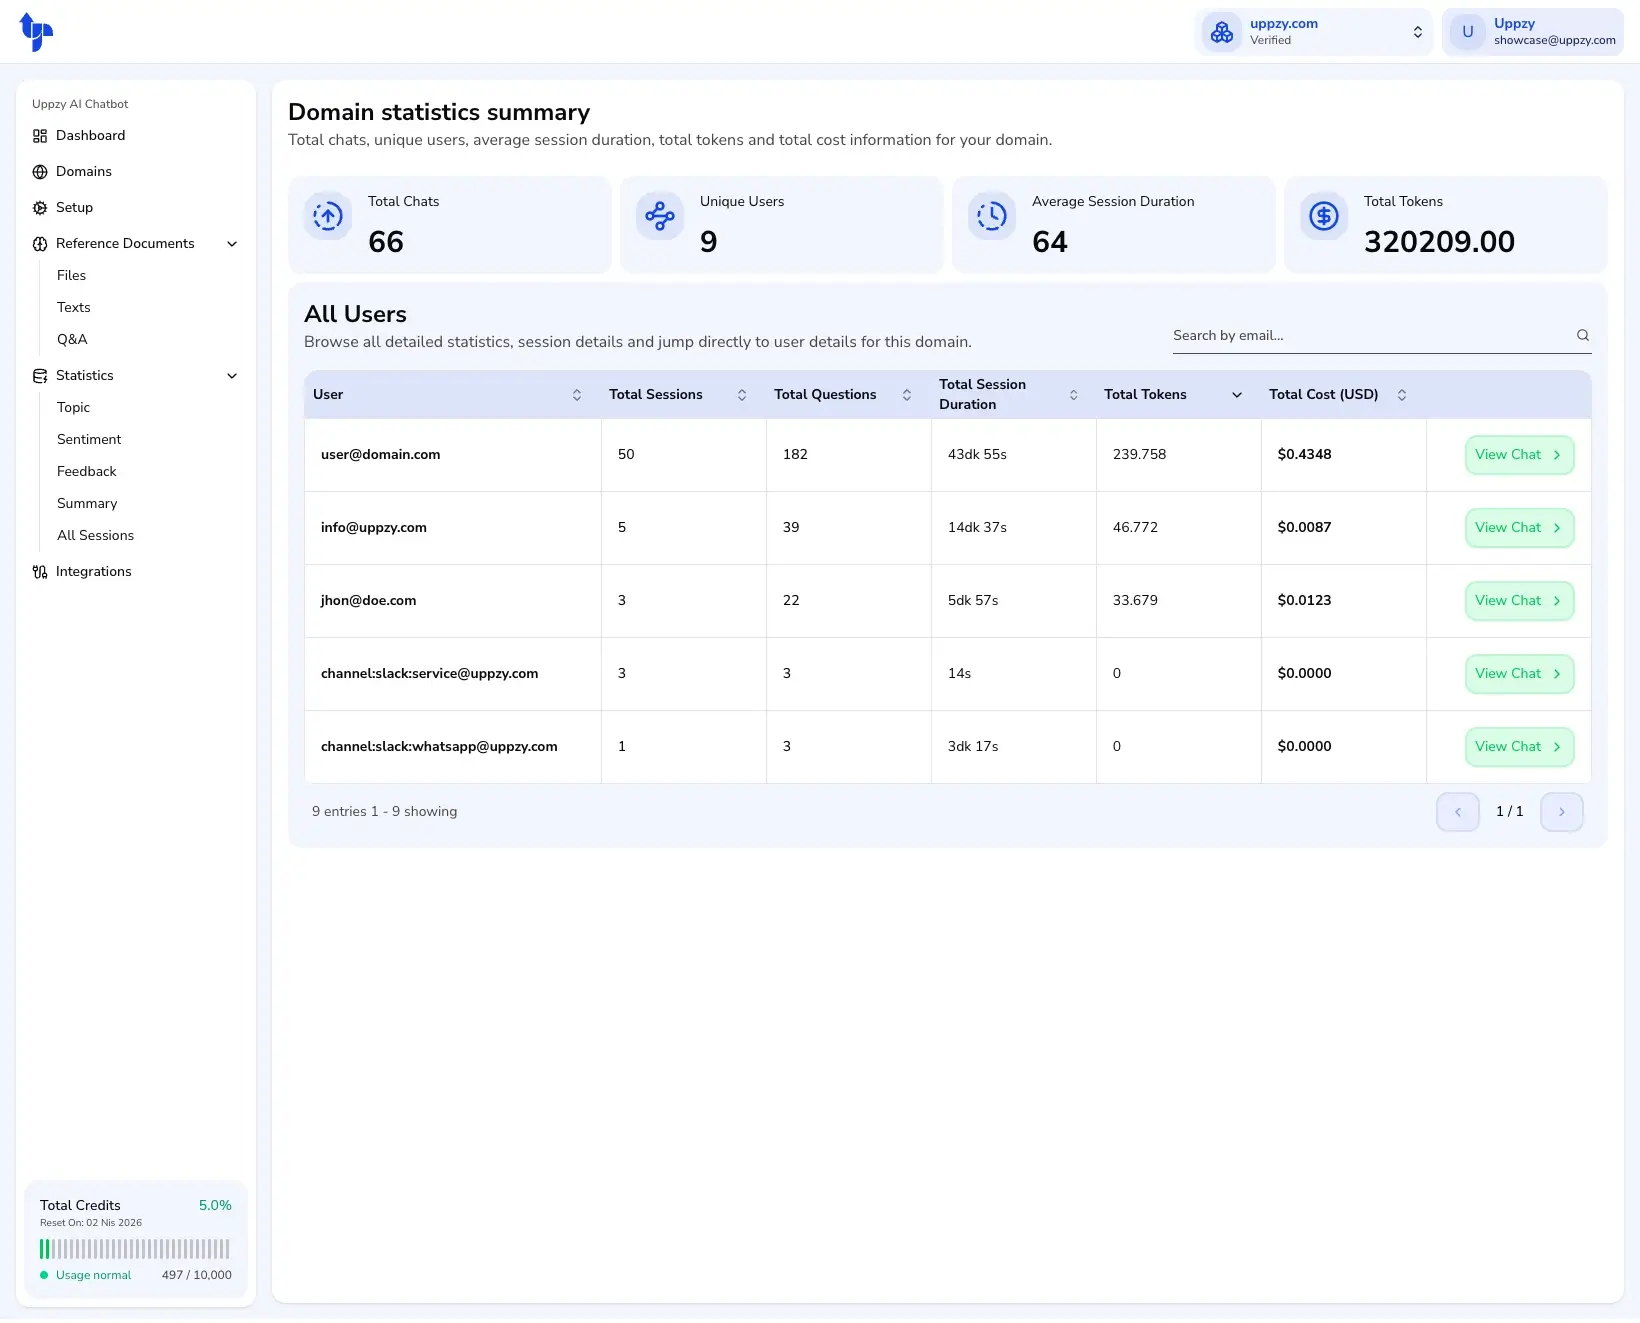Open the uppzy.com domain switcher dropdown
1640x1323 pixels.
[1417, 32]
